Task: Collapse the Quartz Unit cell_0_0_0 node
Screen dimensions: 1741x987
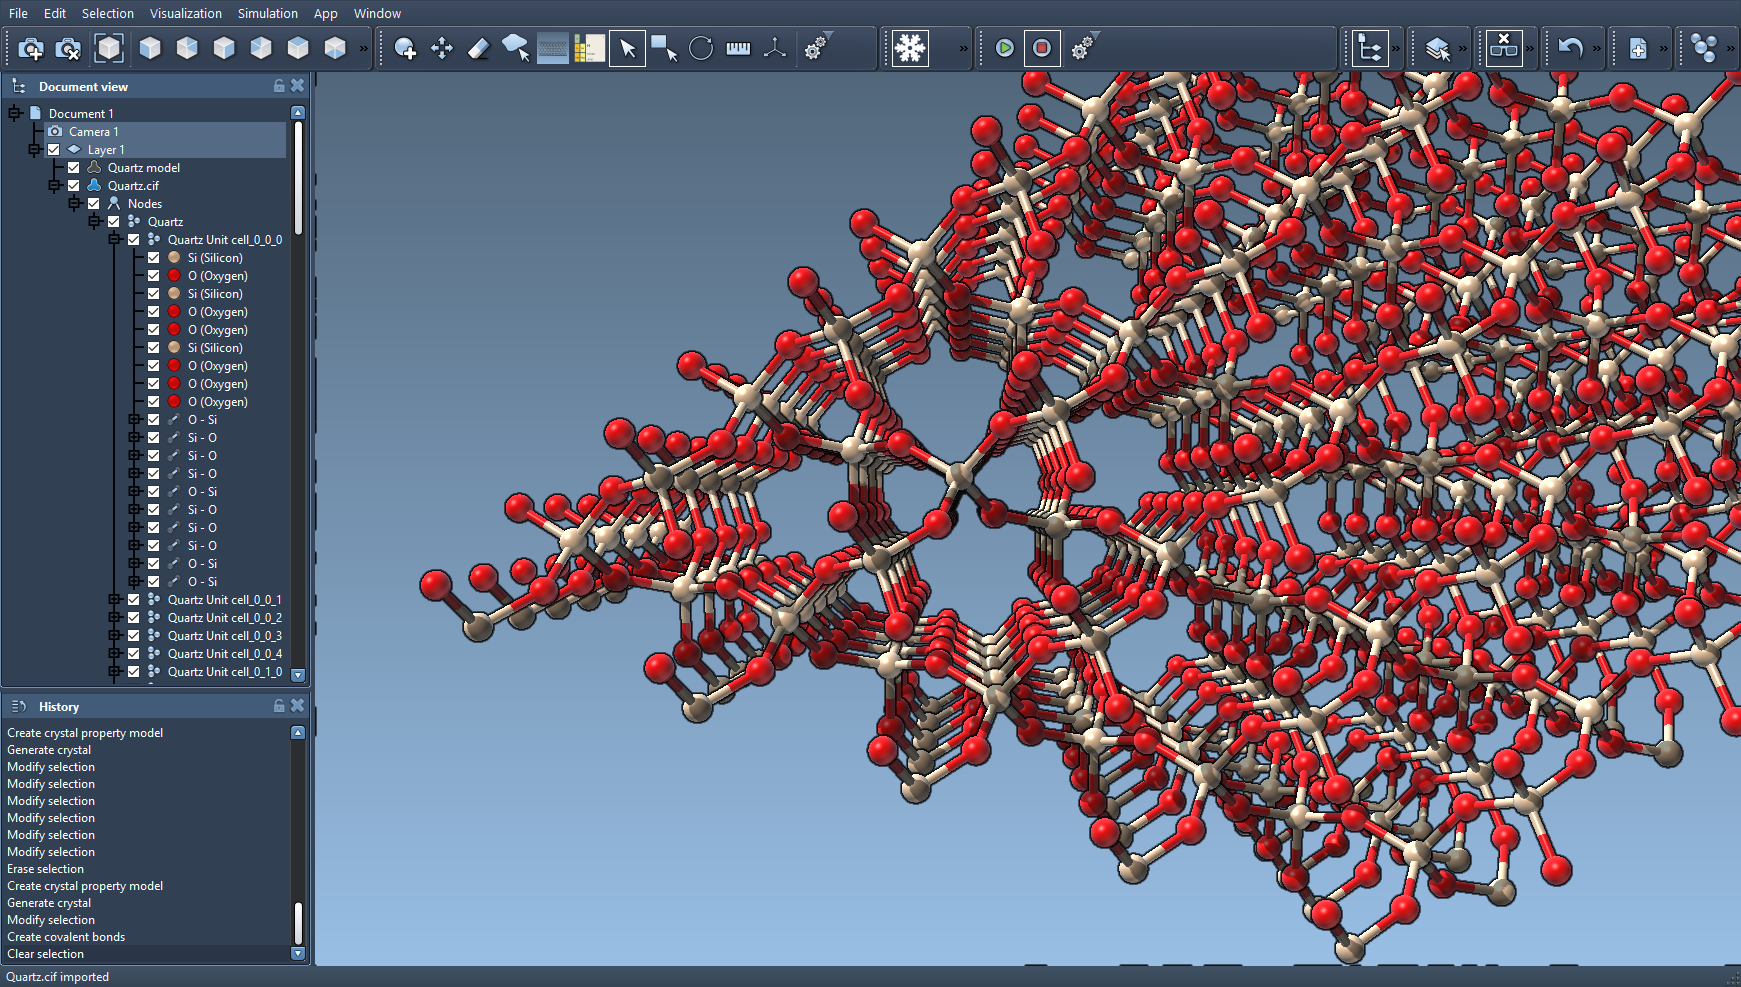Action: click(115, 240)
